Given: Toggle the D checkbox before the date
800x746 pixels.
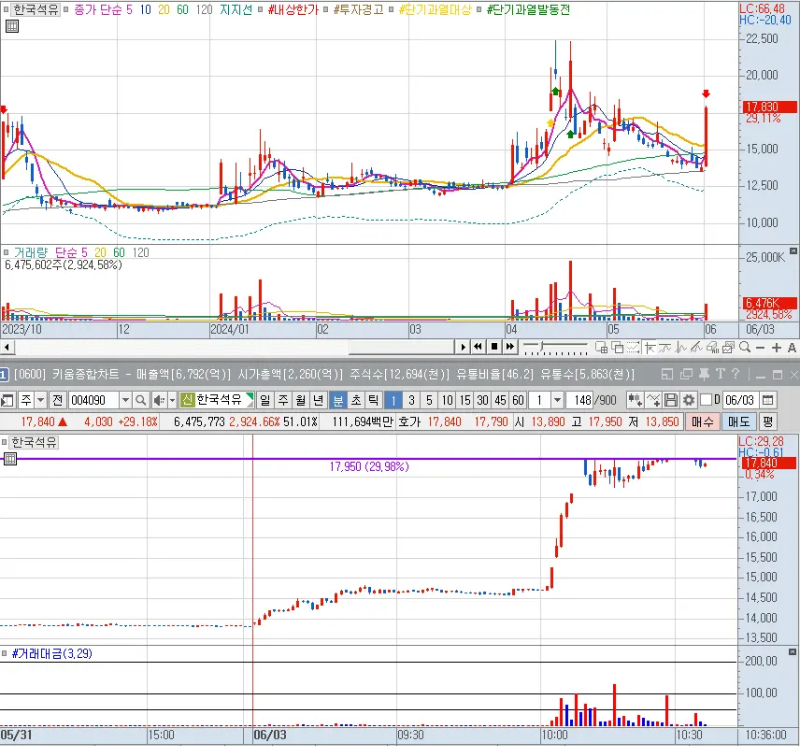Looking at the screenshot, I should 706,400.
